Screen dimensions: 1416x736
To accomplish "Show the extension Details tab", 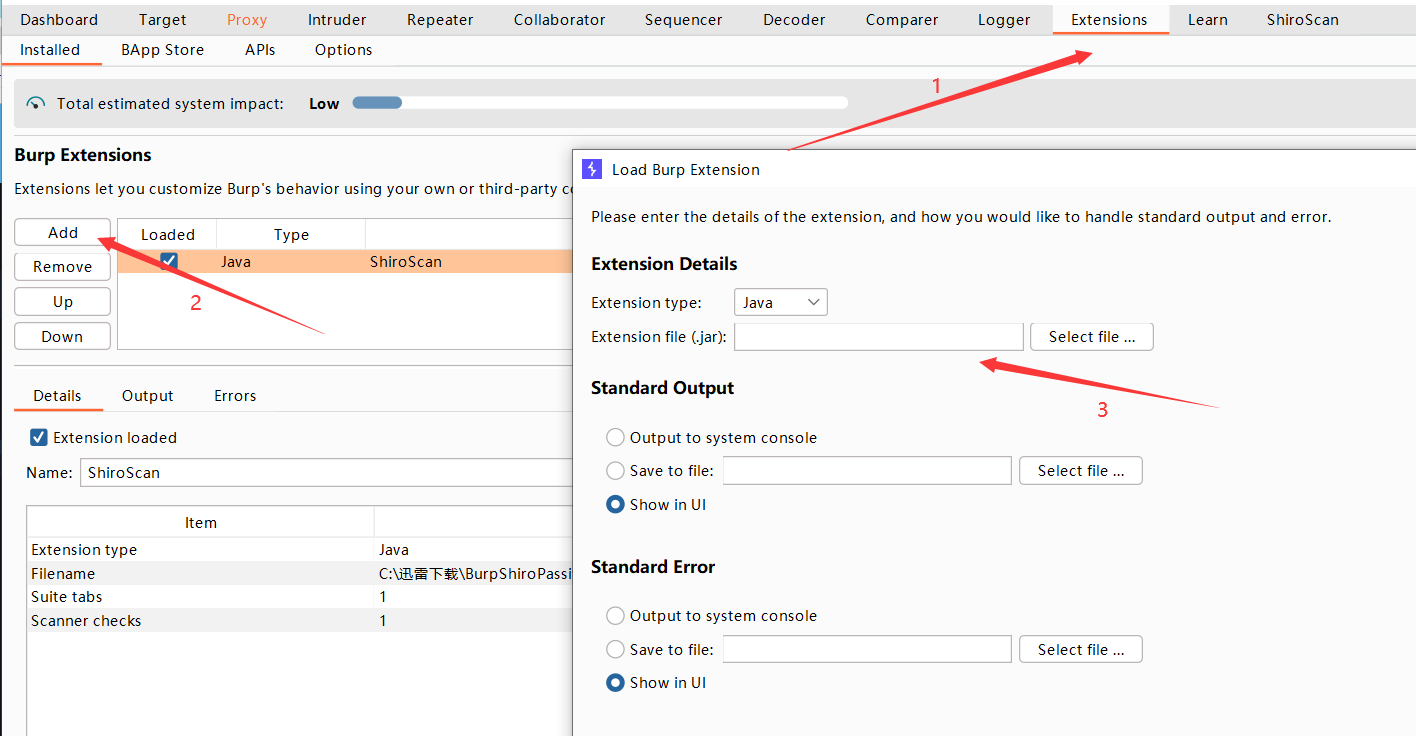I will point(57,395).
